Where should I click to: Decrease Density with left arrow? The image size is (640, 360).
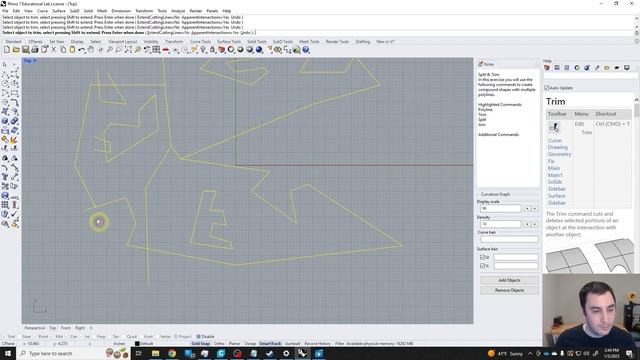[527, 224]
